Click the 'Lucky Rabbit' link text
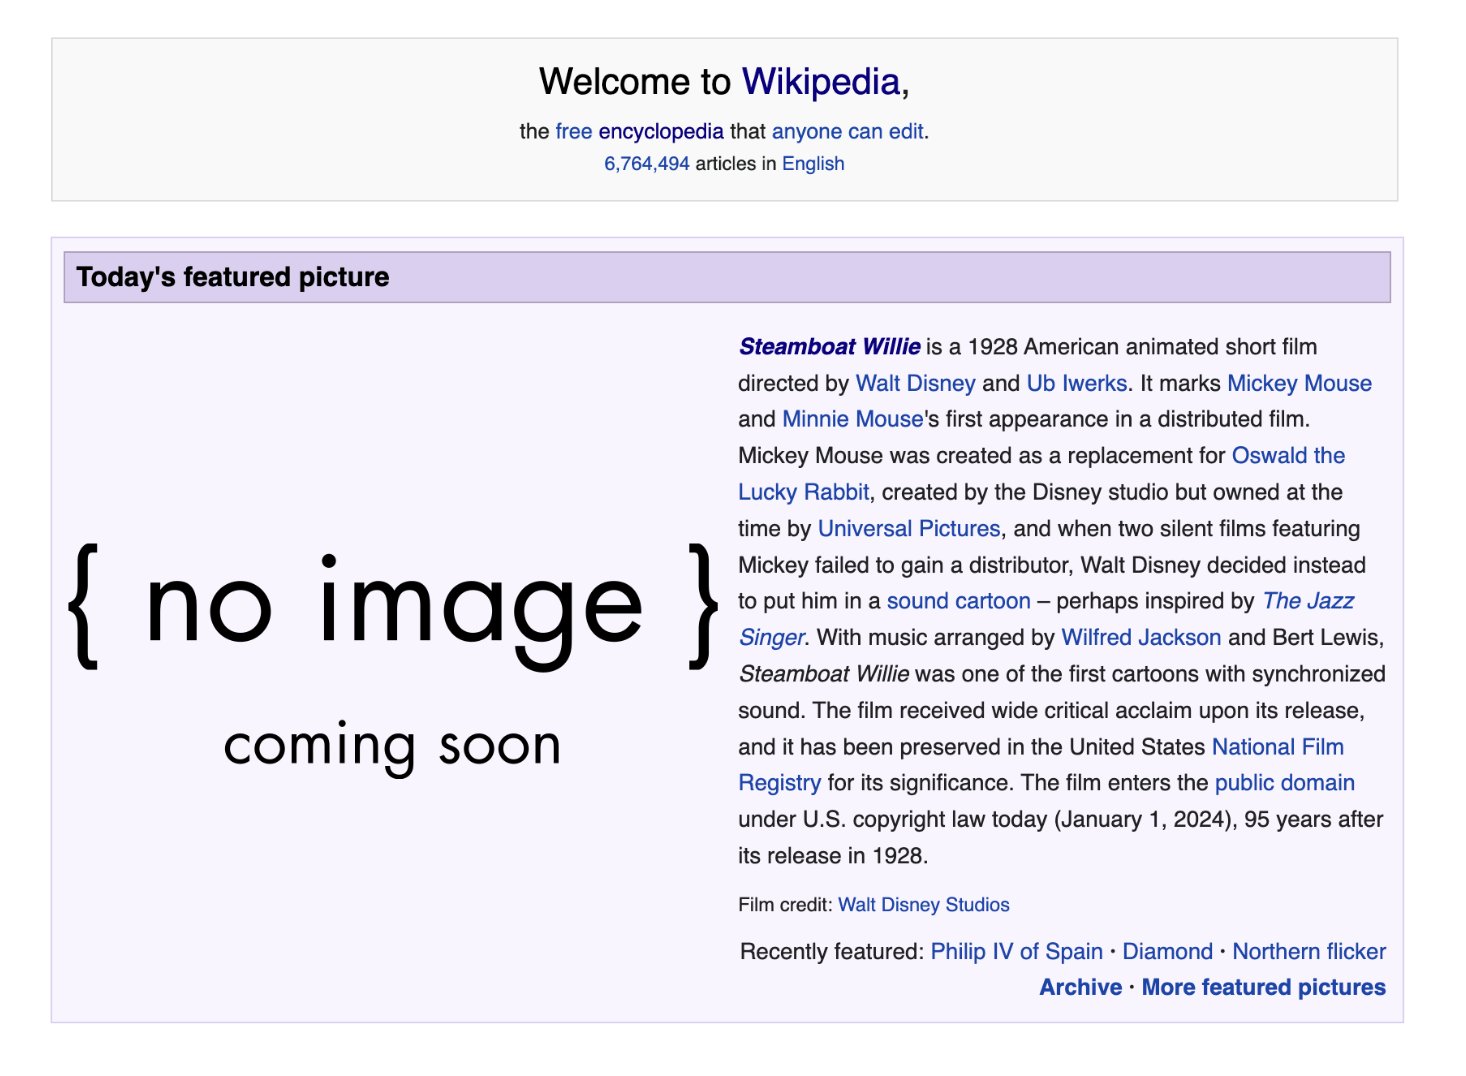The height and width of the screenshot is (1076, 1466). pyautogui.click(x=804, y=492)
